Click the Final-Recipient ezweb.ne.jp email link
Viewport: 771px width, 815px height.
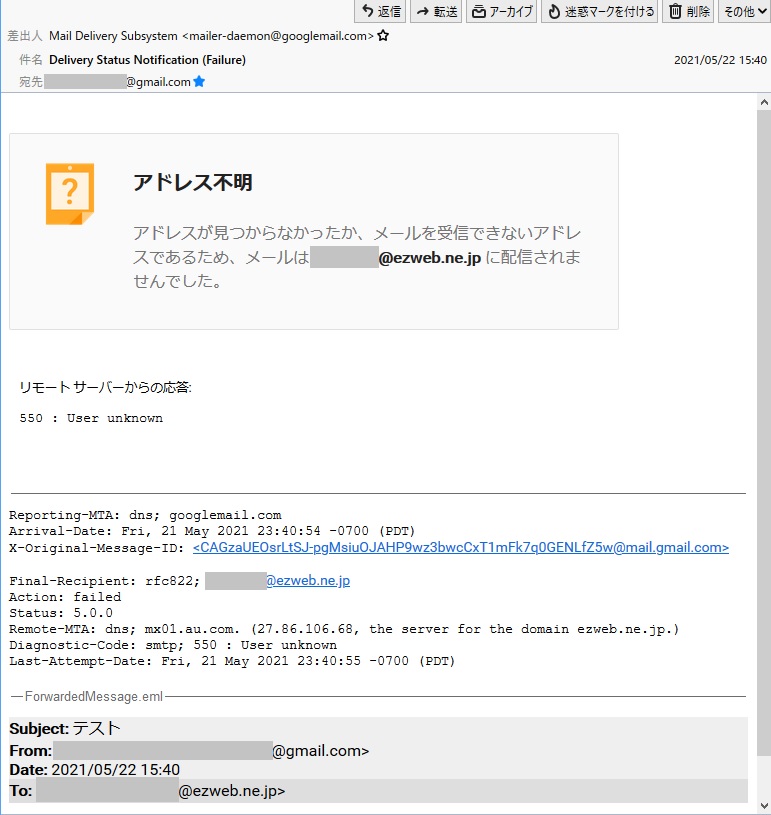tap(307, 581)
